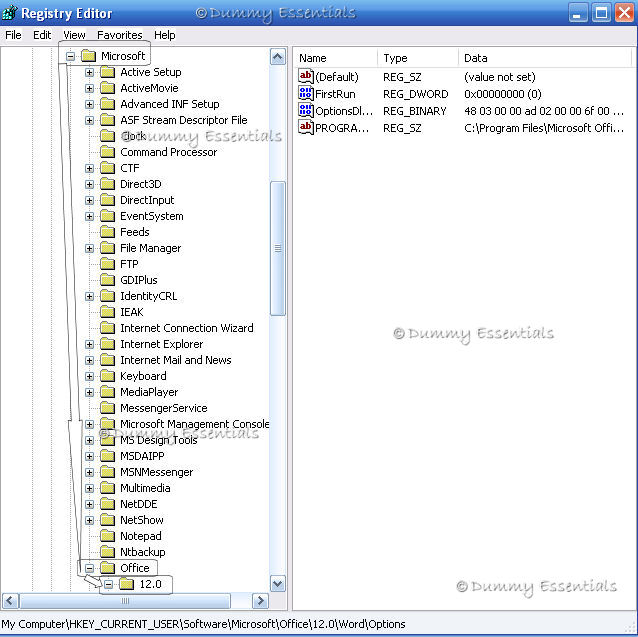The image size is (638, 637).
Task: Click the Registry Editor title bar icon
Action: coord(10,13)
